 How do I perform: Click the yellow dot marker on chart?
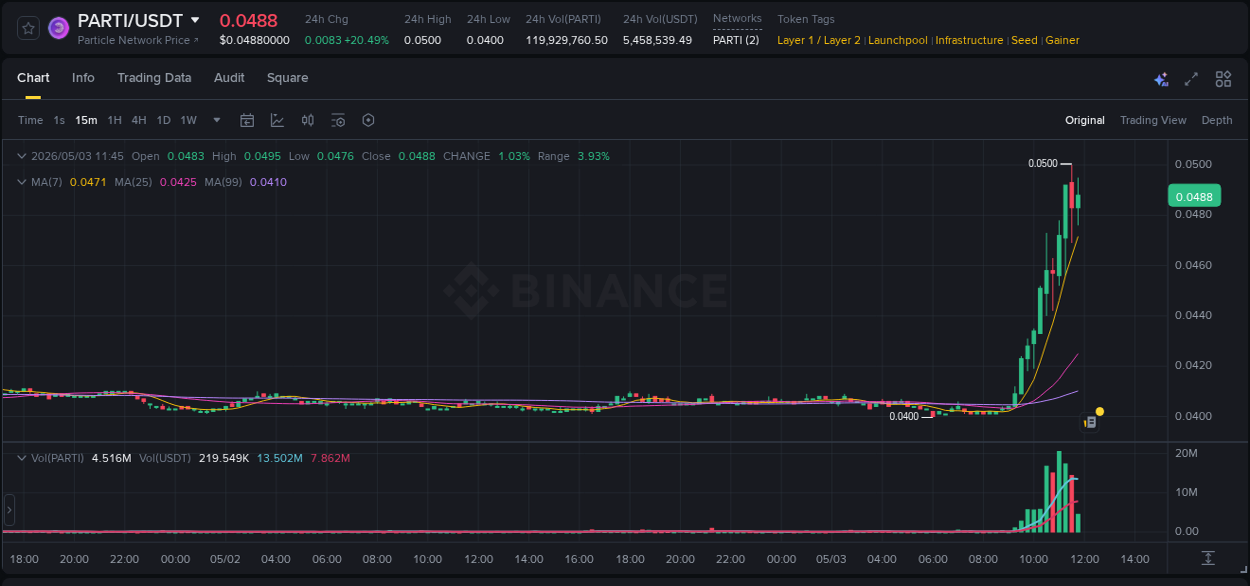(x=1099, y=411)
